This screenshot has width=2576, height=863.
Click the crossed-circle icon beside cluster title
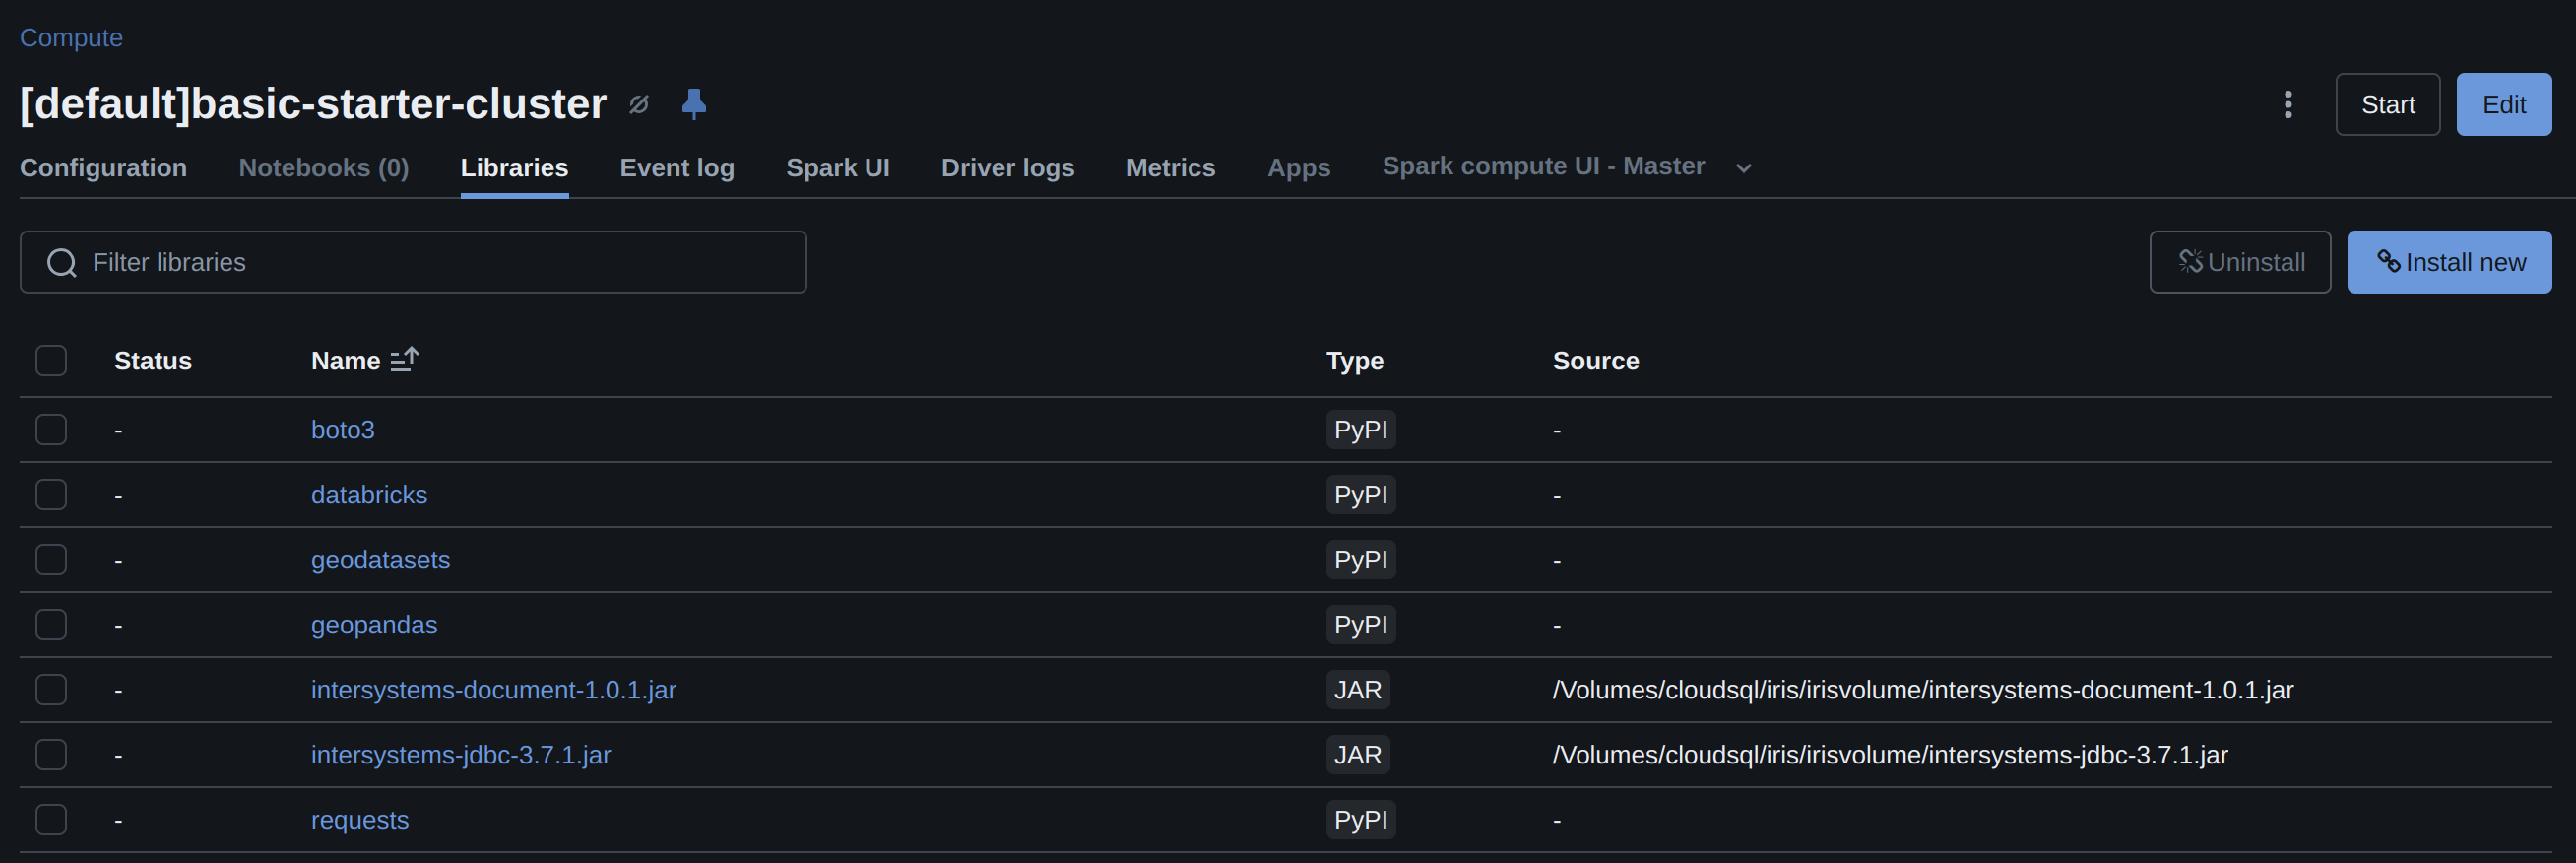(639, 104)
